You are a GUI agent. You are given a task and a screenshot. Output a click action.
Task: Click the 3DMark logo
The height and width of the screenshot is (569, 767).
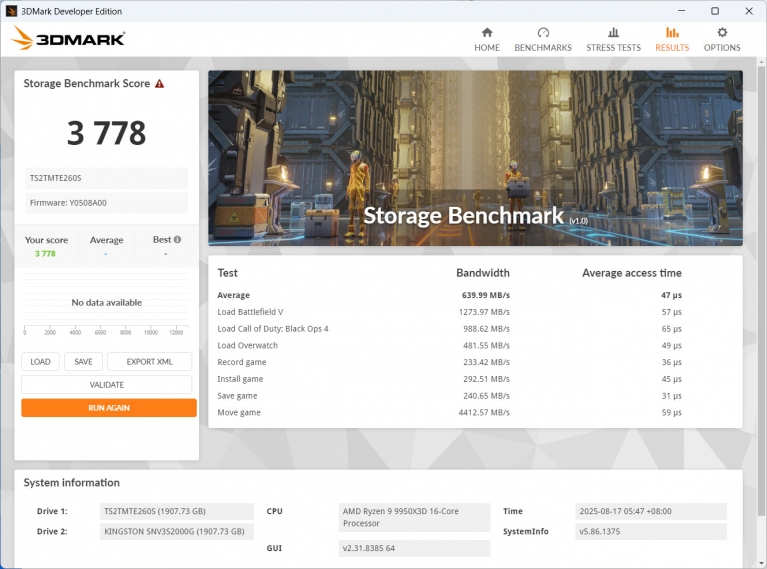(68, 38)
